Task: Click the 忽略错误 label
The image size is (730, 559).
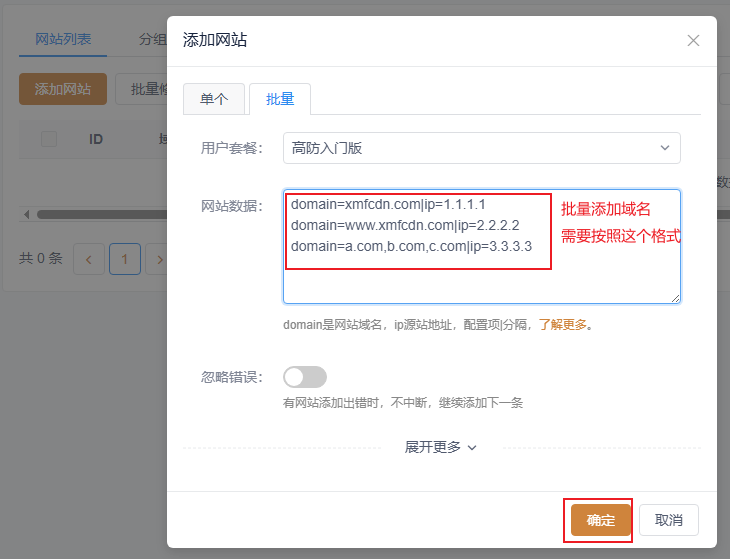Action: [x=231, y=377]
